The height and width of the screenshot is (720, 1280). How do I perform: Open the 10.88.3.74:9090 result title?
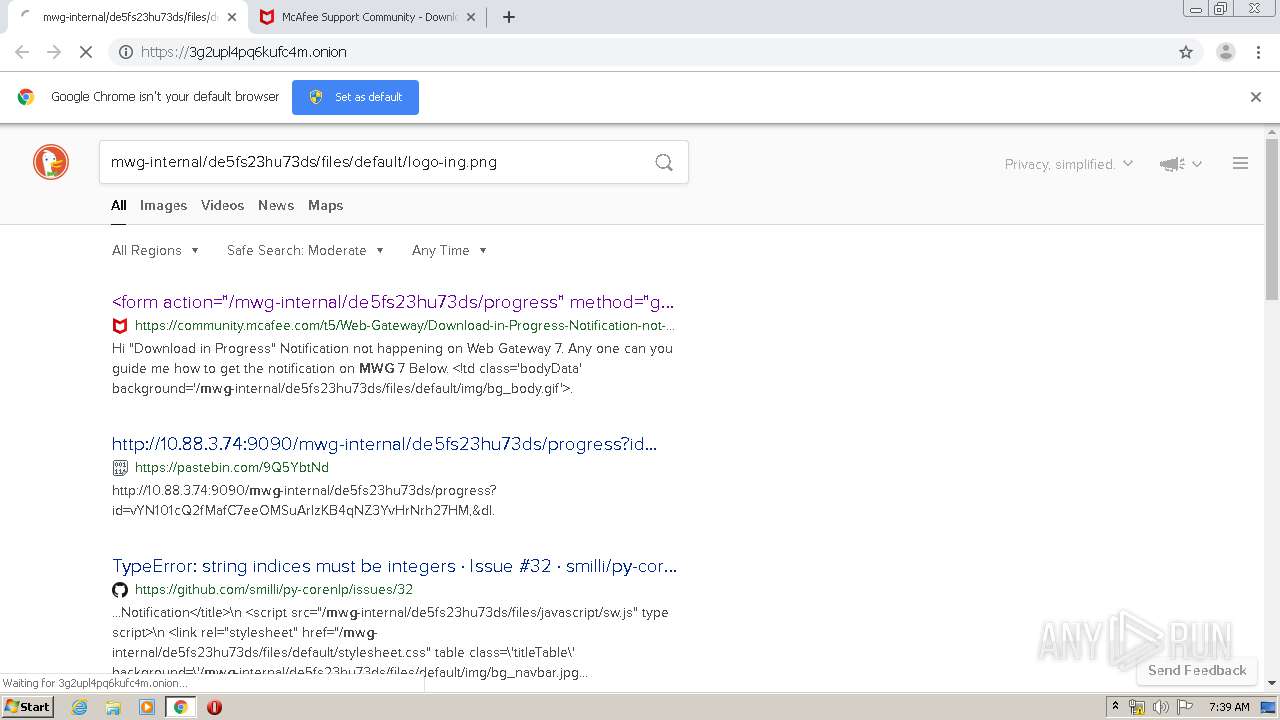(x=384, y=444)
